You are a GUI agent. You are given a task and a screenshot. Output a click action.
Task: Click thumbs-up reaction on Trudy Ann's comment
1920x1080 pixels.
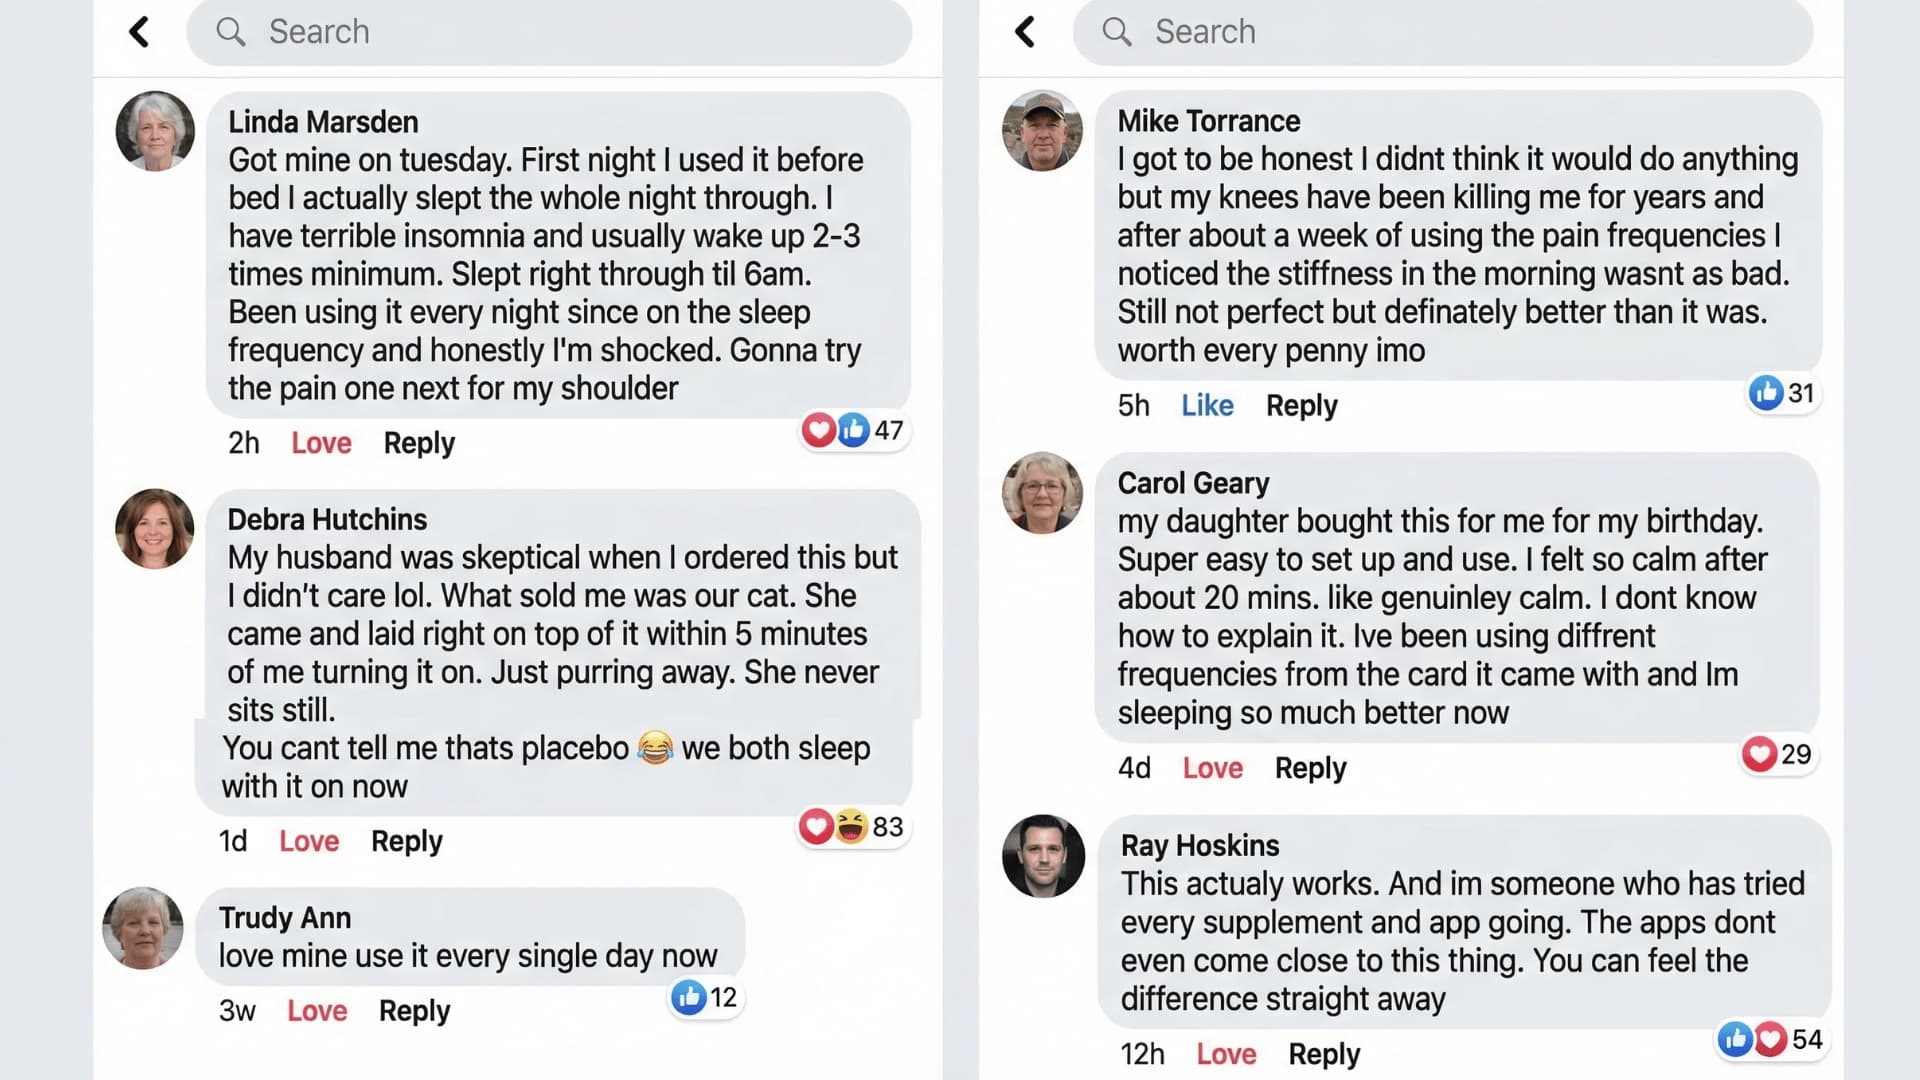pyautogui.click(x=689, y=997)
